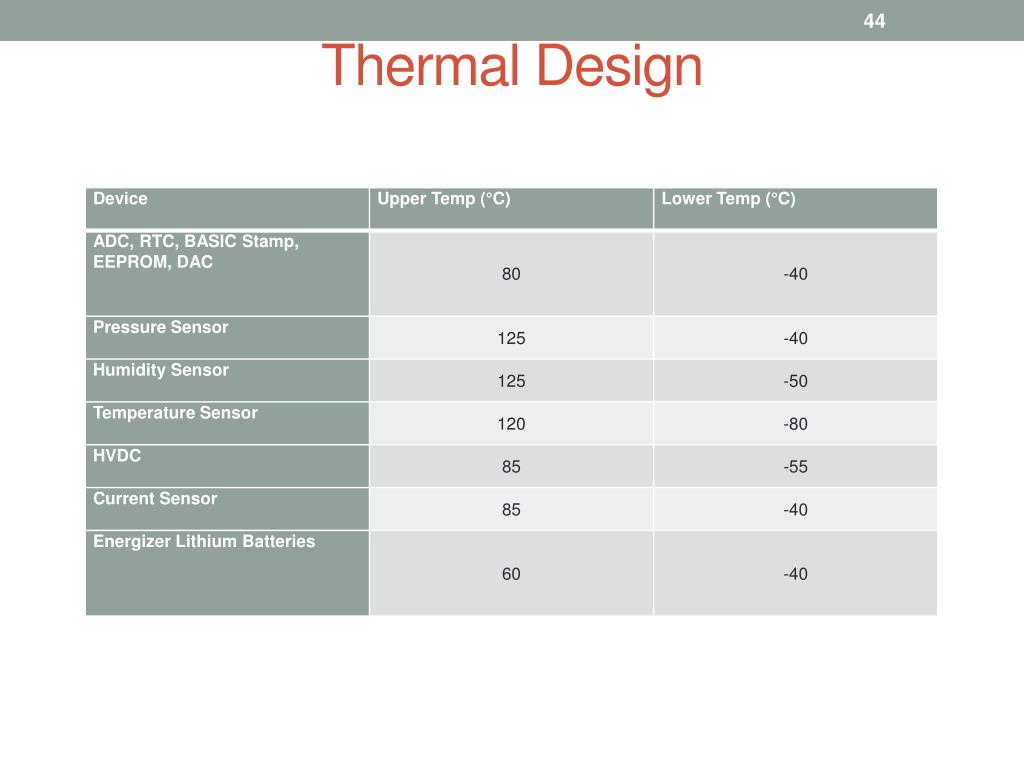1024x768 pixels.
Task: Click Current Sensor upper temp 85
Action: click(x=511, y=510)
